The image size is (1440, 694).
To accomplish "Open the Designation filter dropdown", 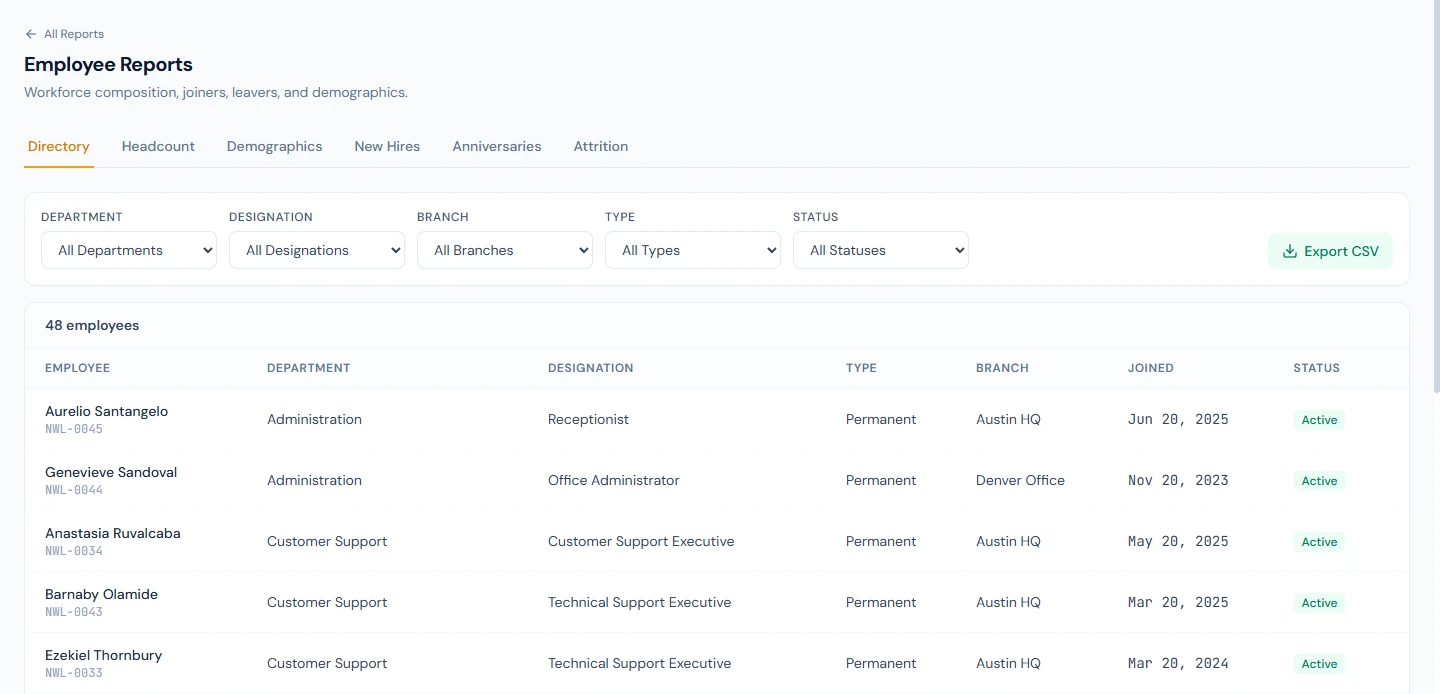I will coord(317,250).
